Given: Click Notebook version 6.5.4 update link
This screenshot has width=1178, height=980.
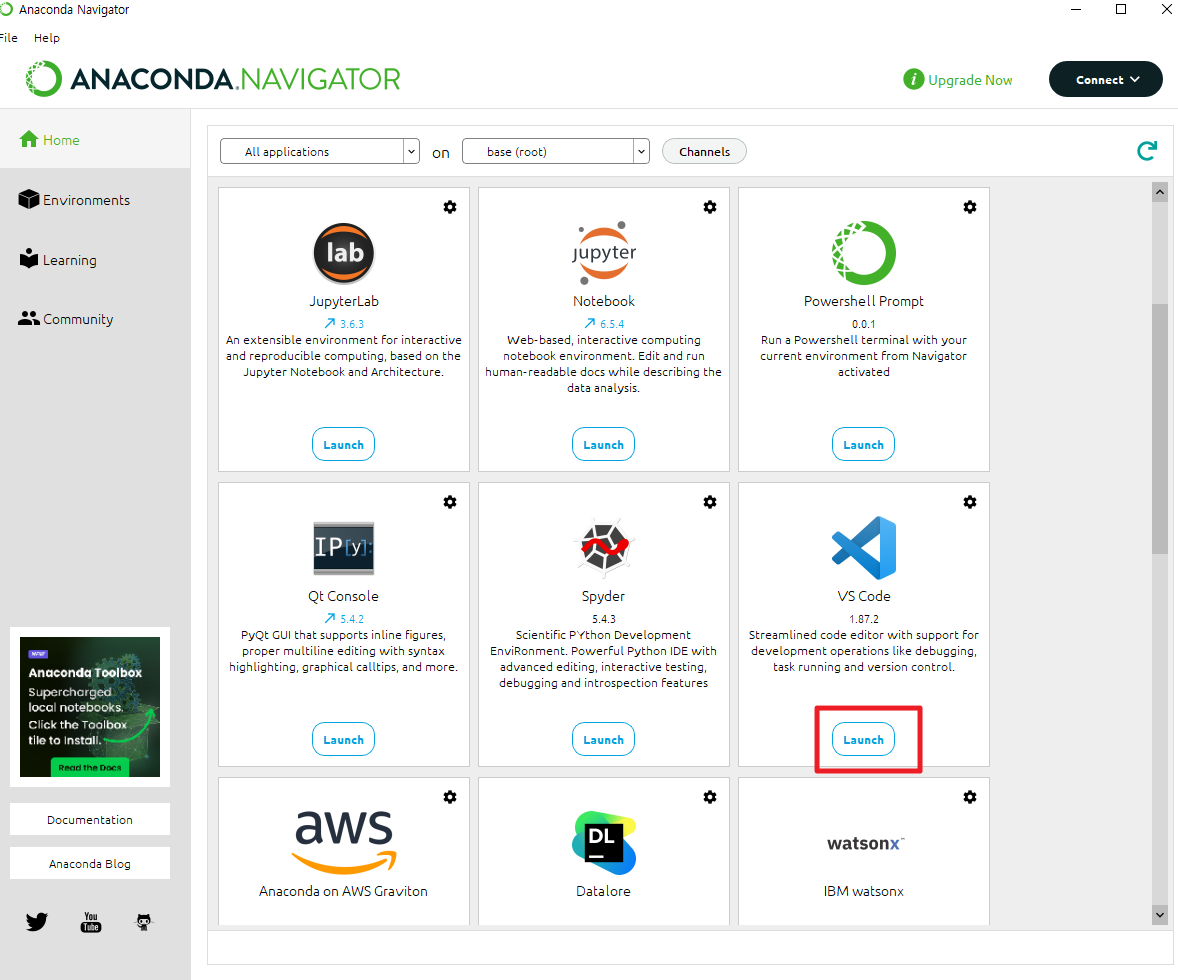Looking at the screenshot, I should pyautogui.click(x=605, y=324).
